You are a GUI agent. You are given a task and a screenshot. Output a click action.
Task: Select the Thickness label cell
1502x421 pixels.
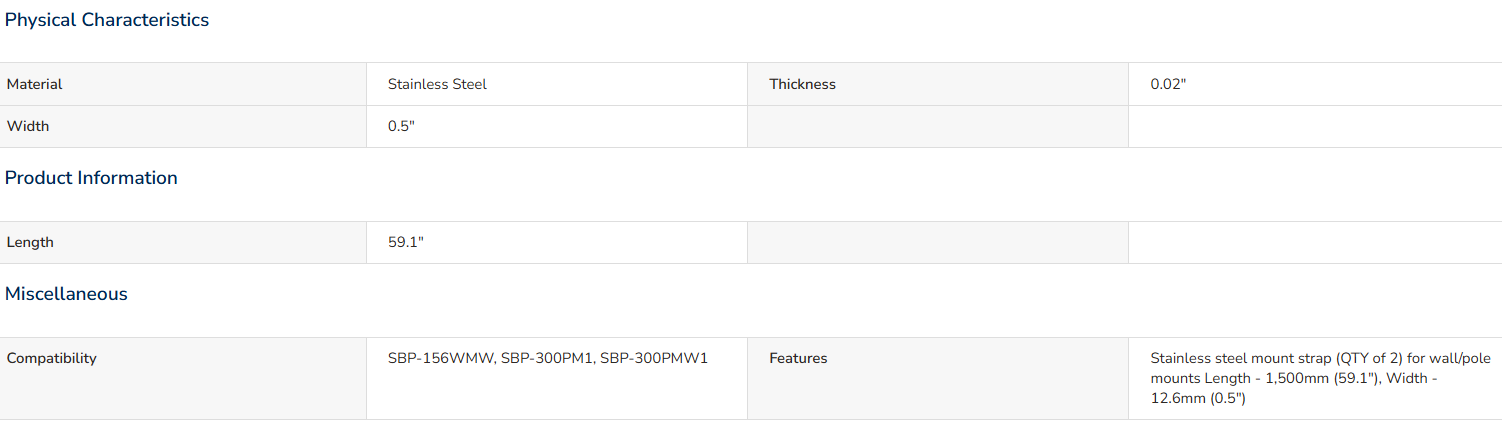click(x=938, y=84)
